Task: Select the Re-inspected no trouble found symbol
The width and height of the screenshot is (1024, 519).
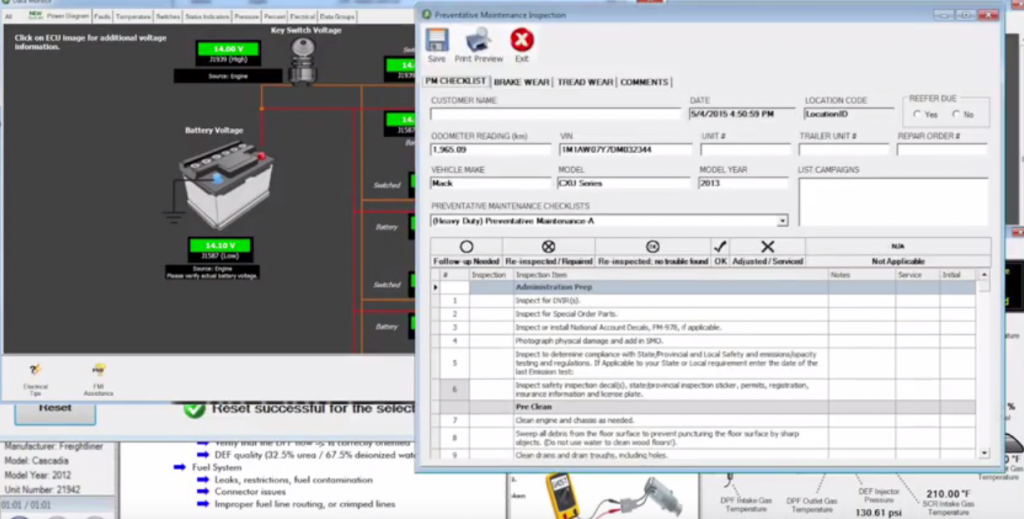Action: pyautogui.click(x=652, y=246)
